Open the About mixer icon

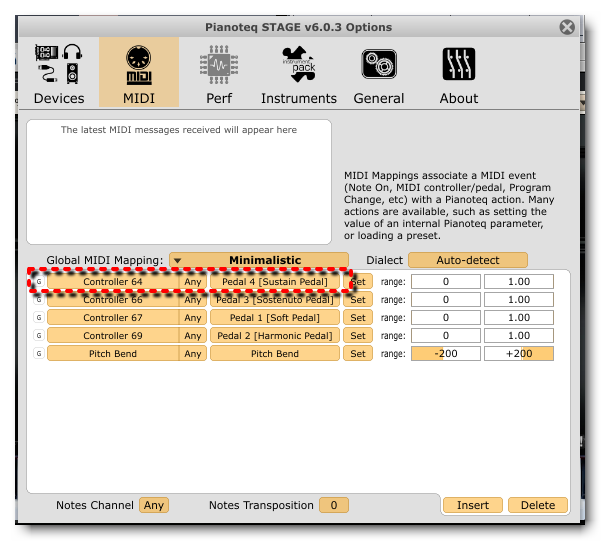click(x=459, y=64)
